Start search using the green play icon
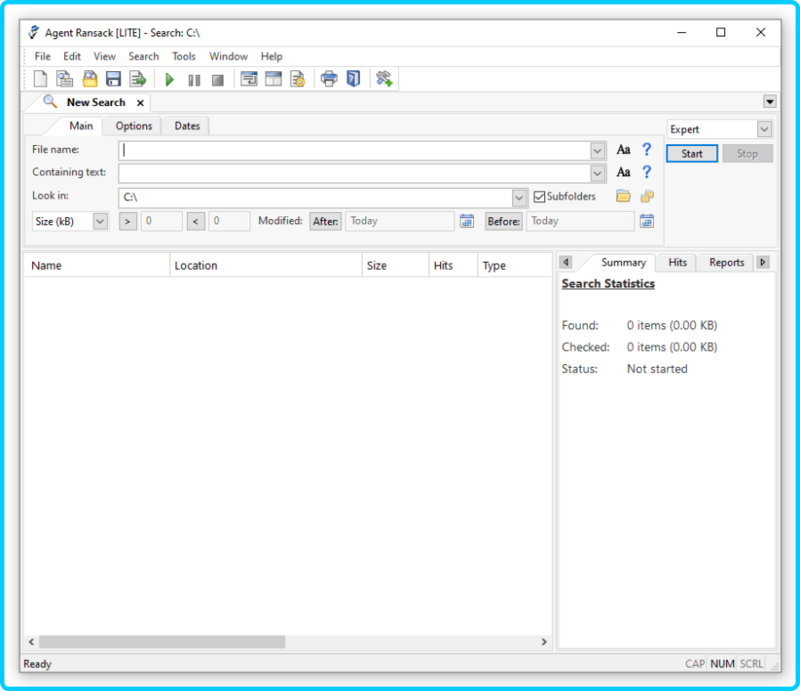This screenshot has height=691, width=800. point(170,80)
